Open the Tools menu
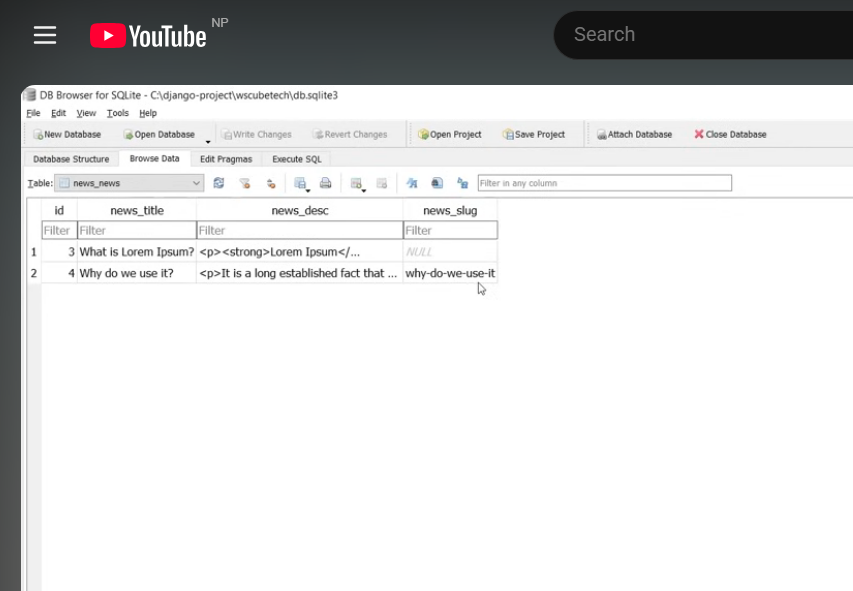This screenshot has width=853, height=591. tap(118, 113)
